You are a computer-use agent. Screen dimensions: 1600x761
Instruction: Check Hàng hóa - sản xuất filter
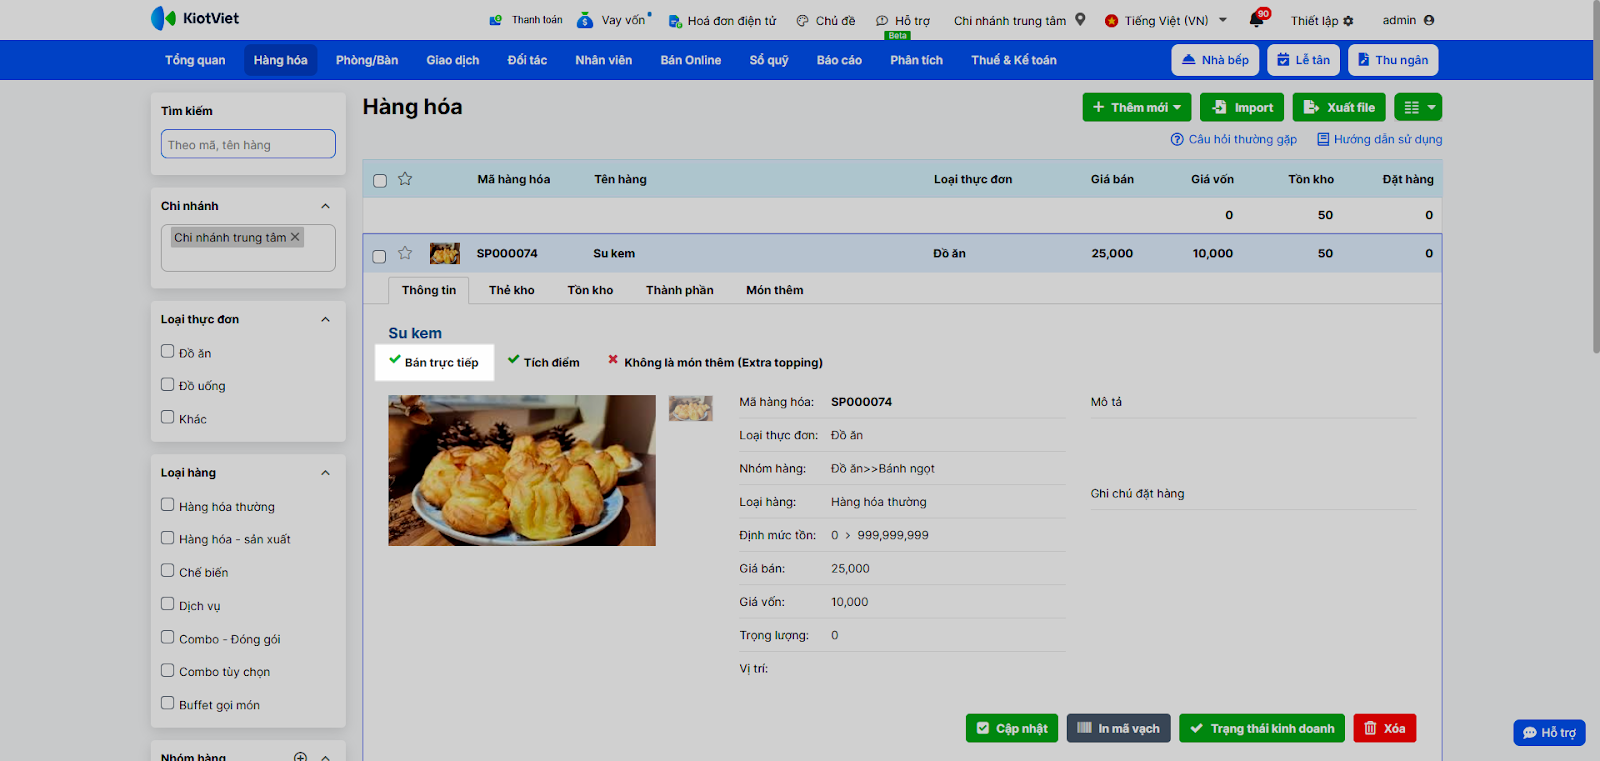[x=168, y=538]
